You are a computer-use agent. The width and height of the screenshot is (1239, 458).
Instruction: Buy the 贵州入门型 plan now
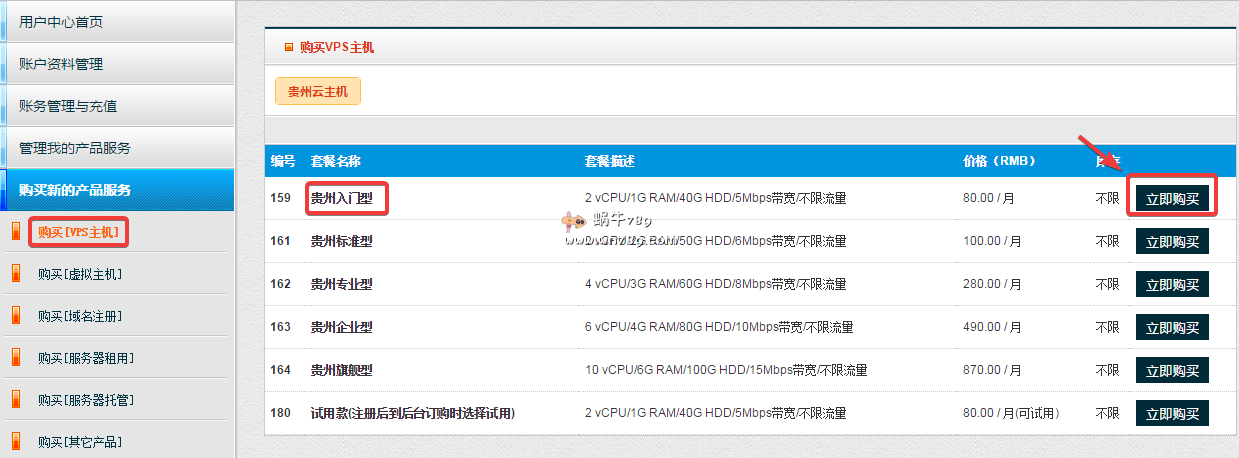pyautogui.click(x=1172, y=199)
